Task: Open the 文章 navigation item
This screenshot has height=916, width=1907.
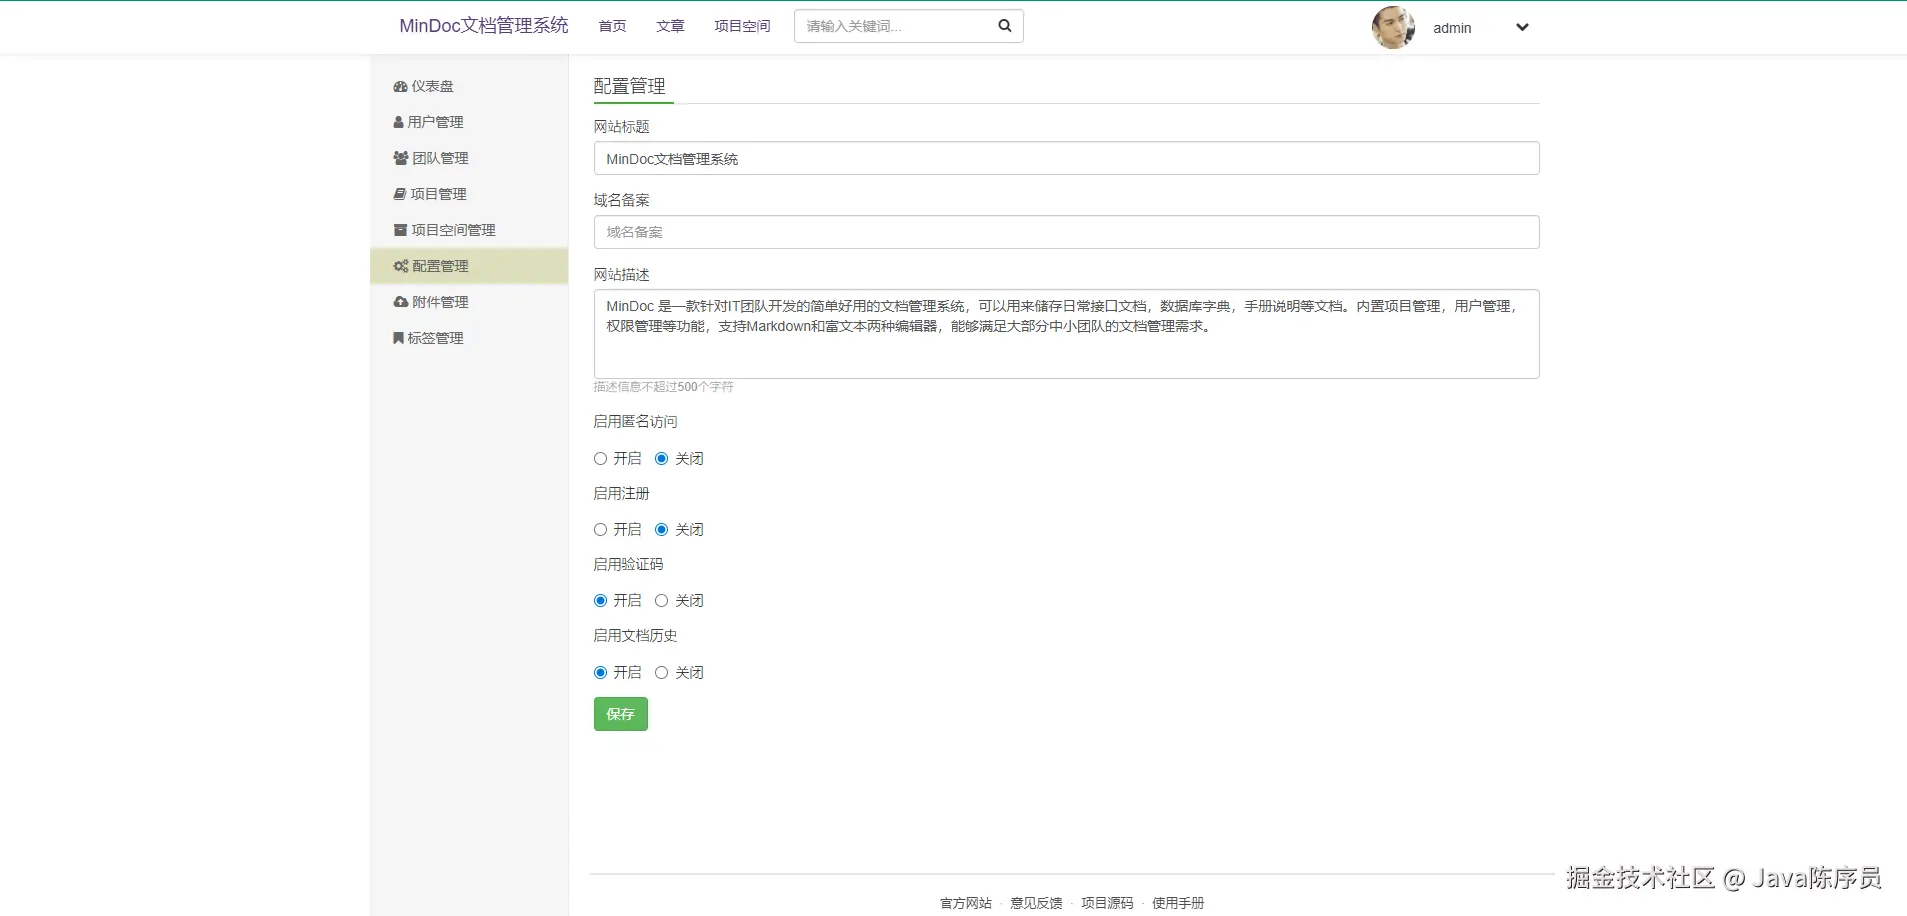Action: click(x=670, y=26)
